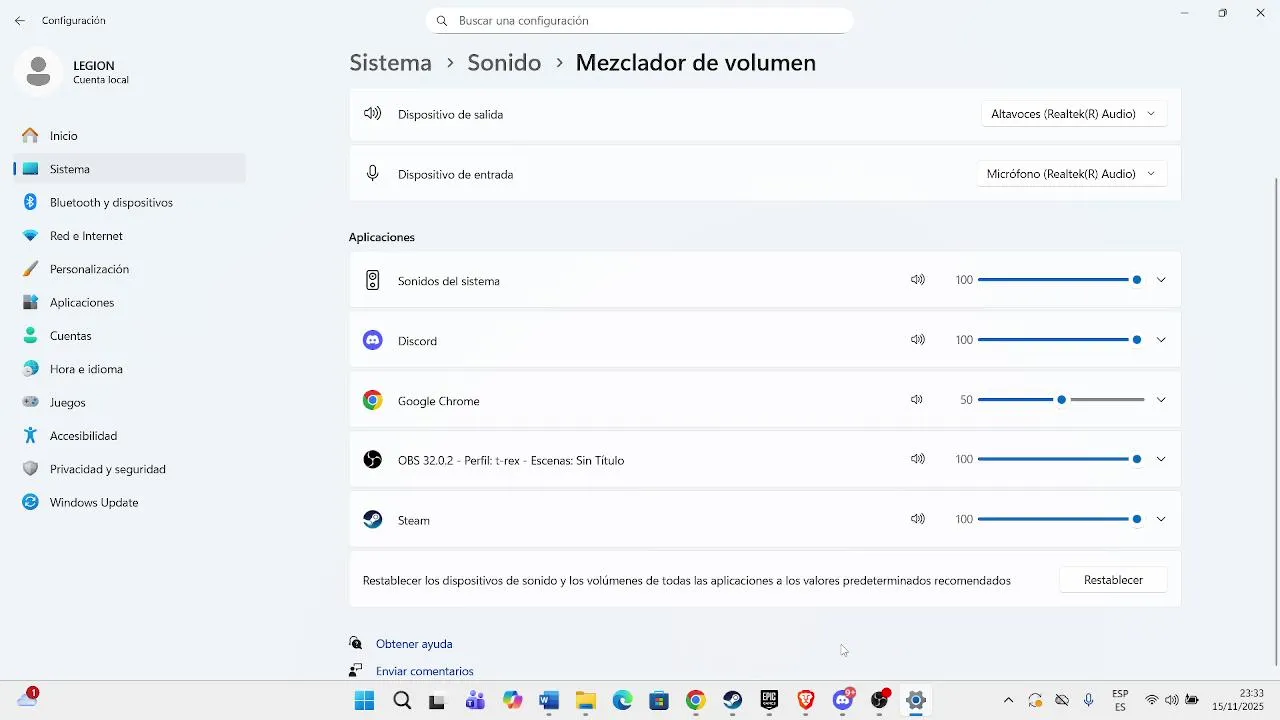Open the Windows Start menu

pyautogui.click(x=364, y=700)
